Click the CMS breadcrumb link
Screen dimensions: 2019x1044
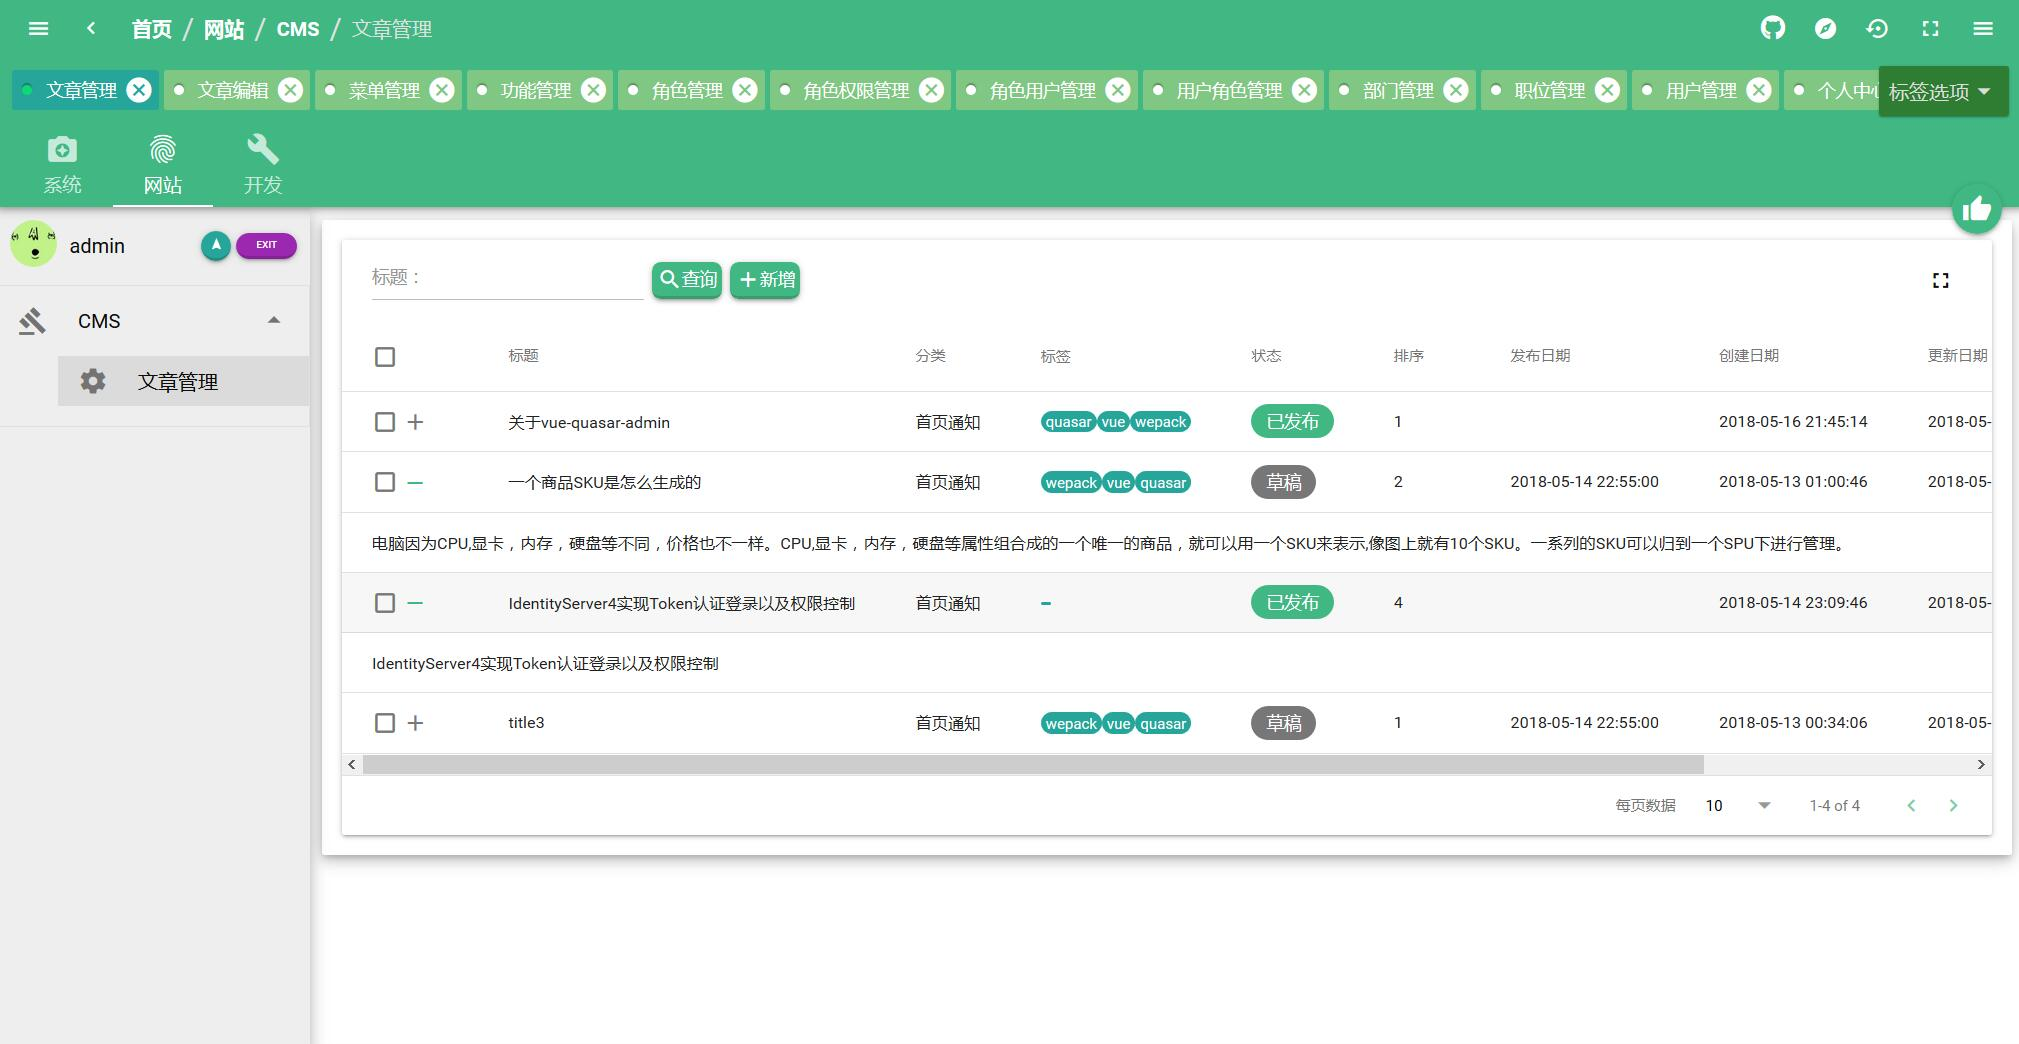coord(298,29)
